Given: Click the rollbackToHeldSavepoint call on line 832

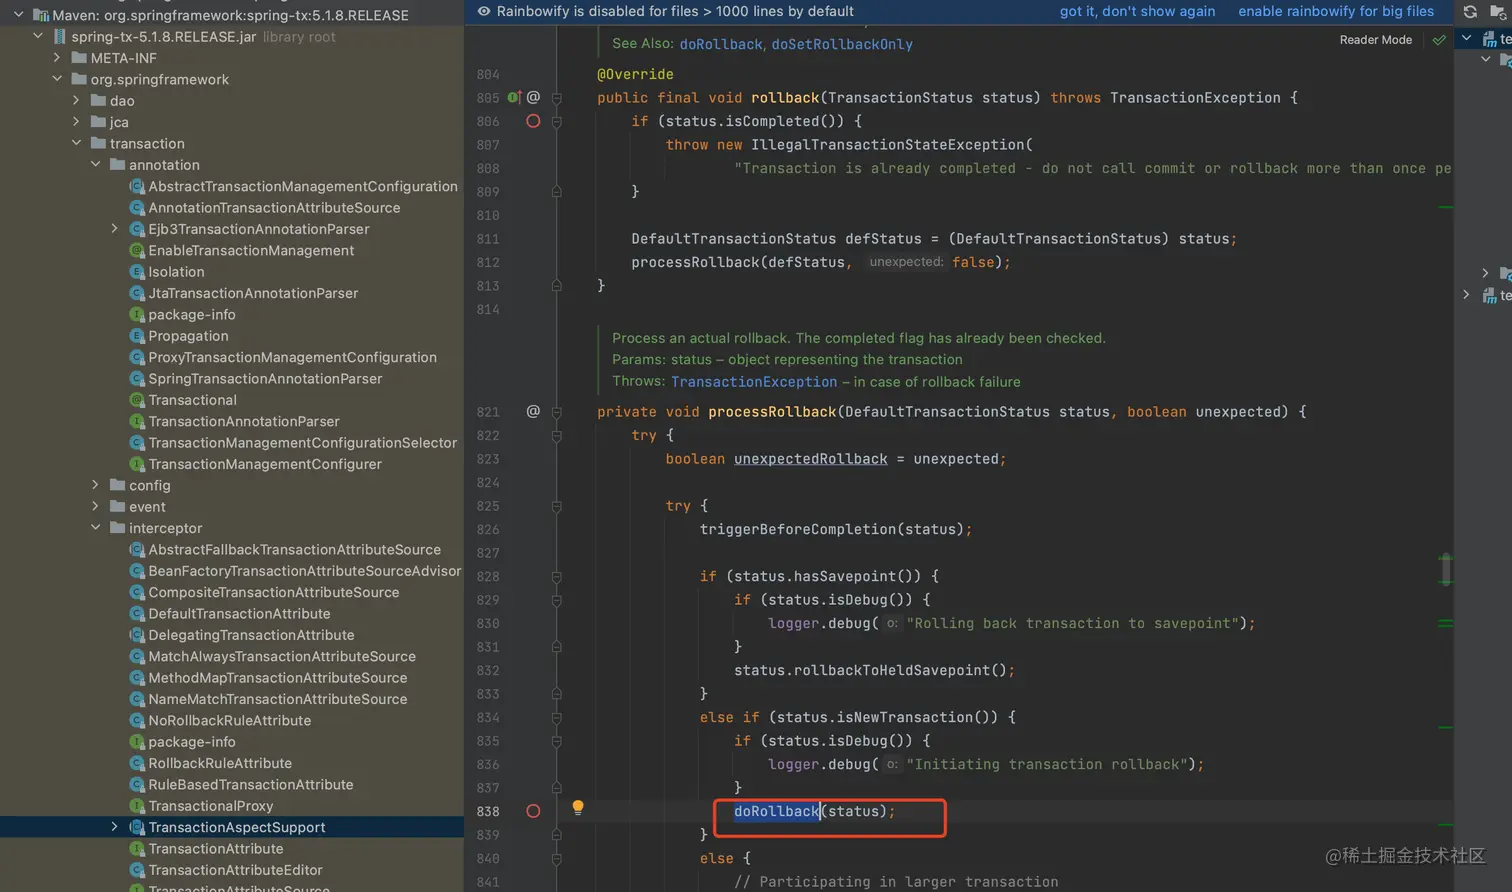Looking at the screenshot, I should (x=892, y=670).
